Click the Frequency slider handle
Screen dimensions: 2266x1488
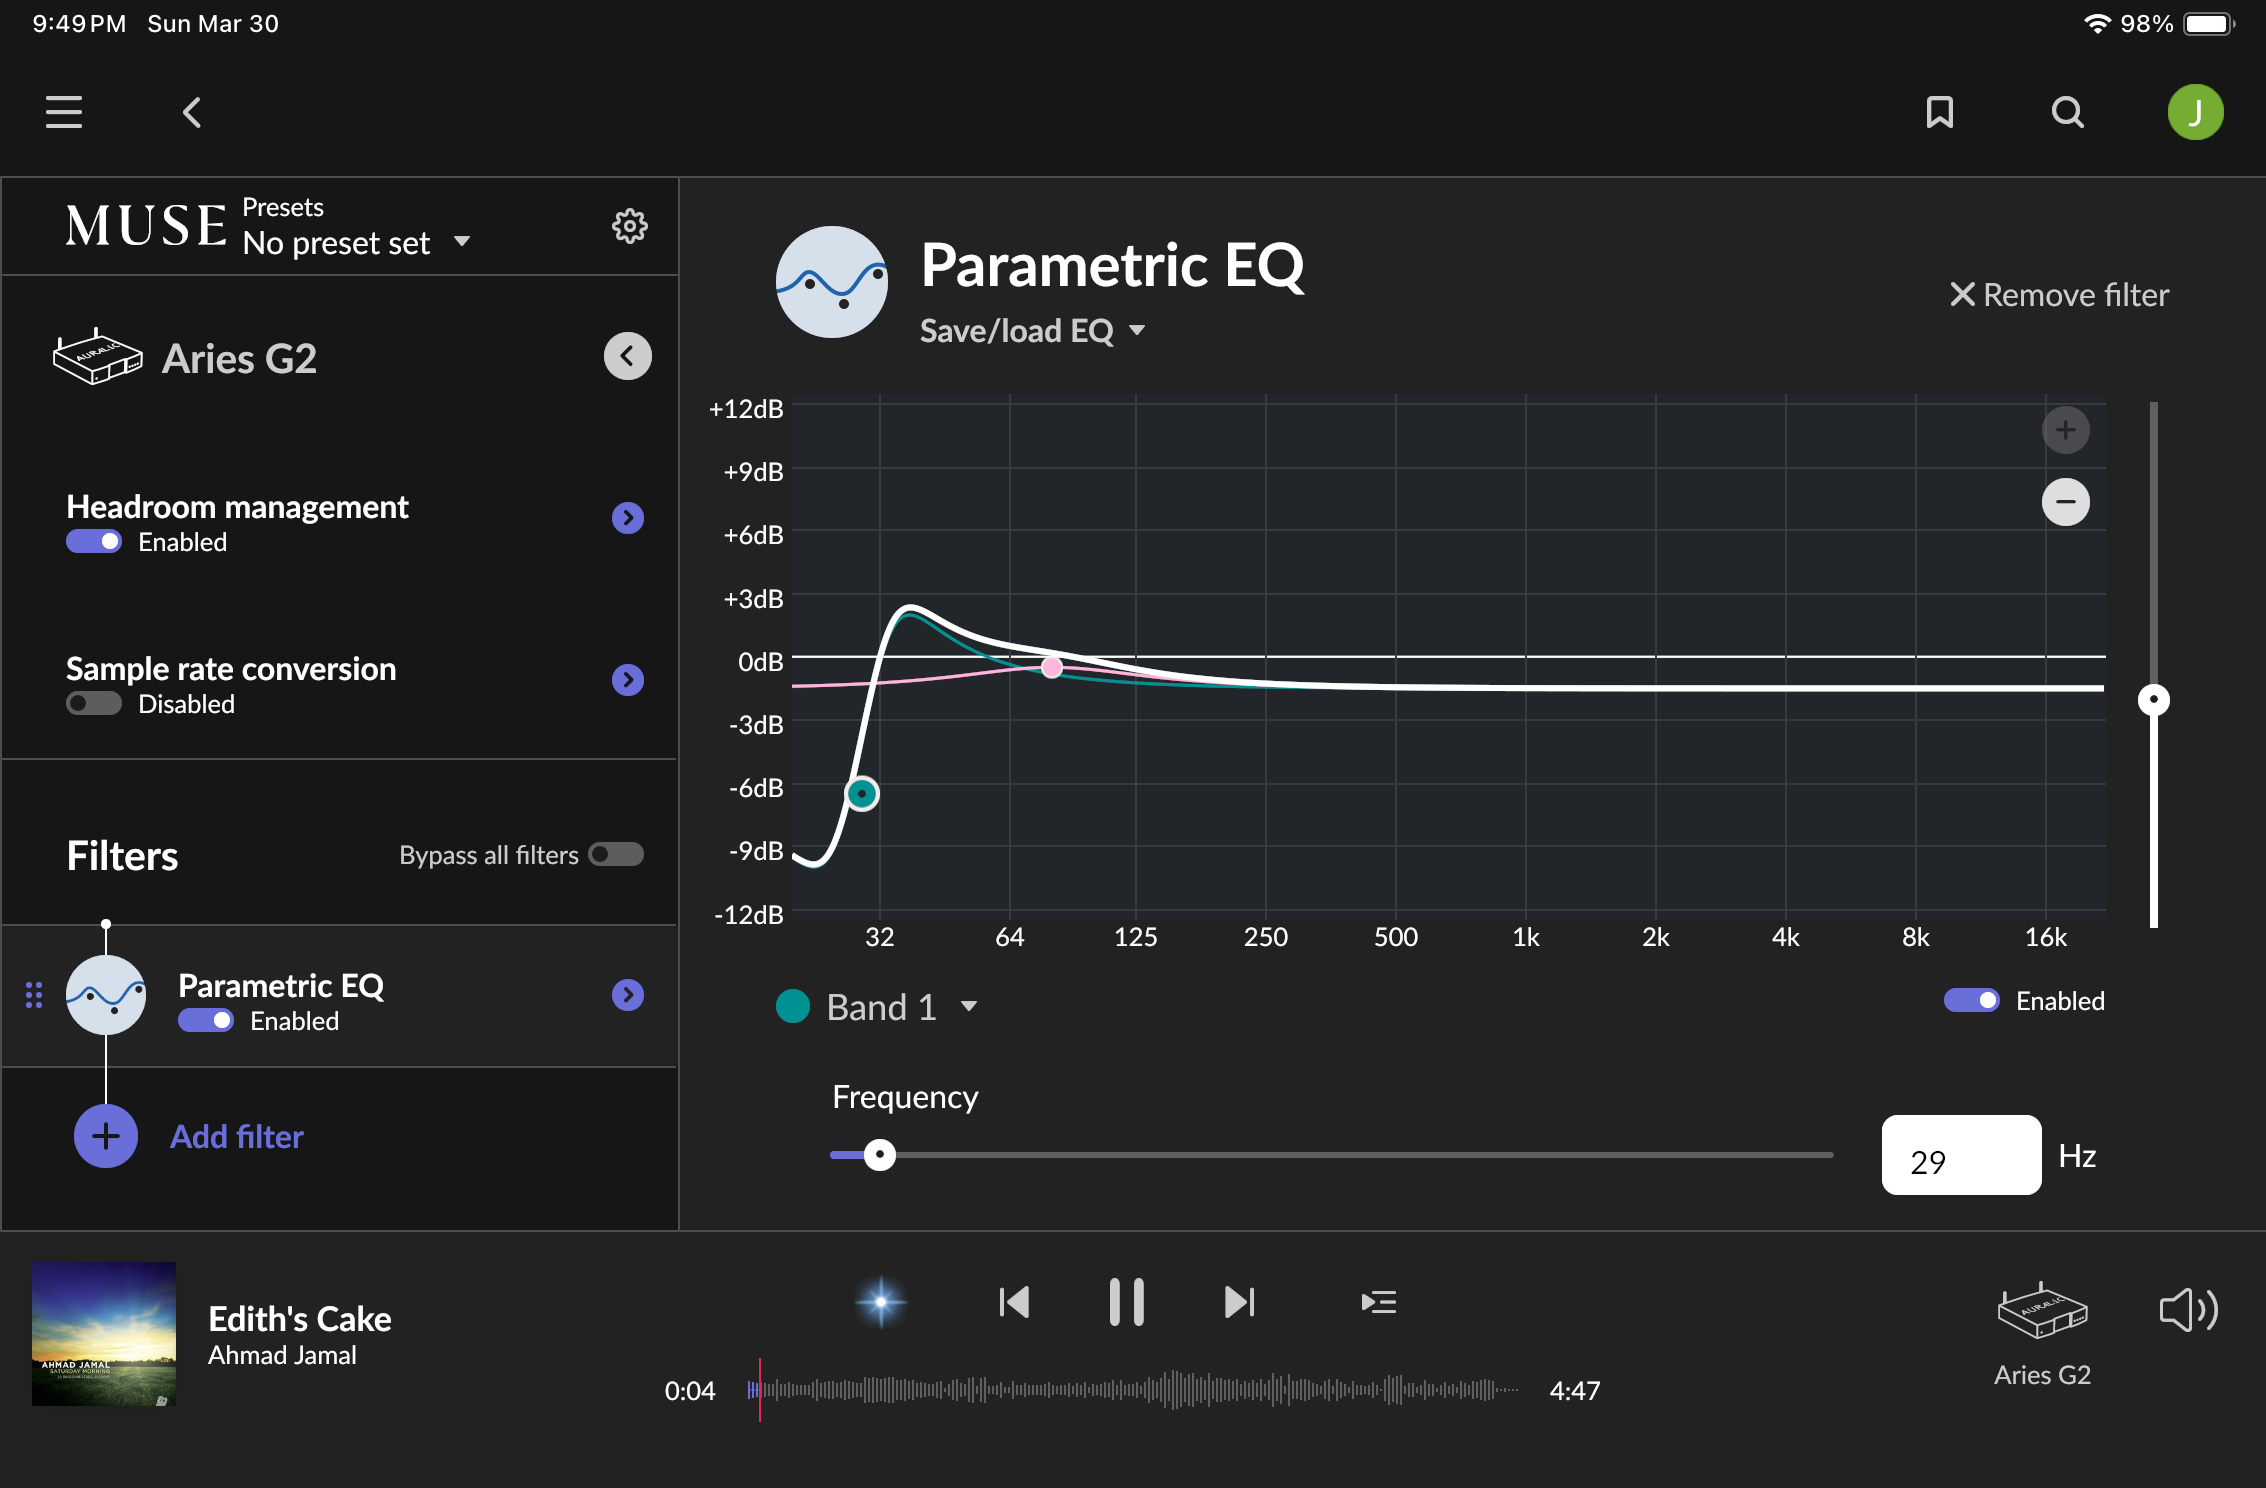pos(880,1155)
